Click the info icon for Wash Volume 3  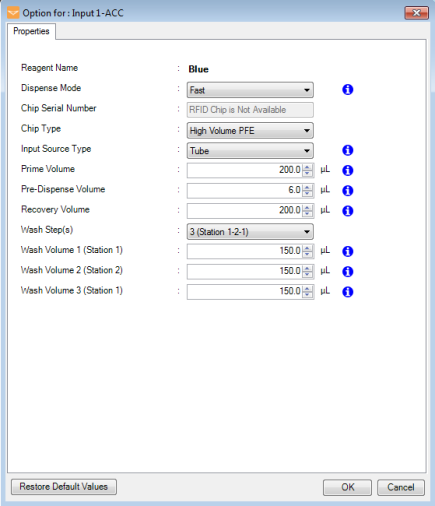pyautogui.click(x=348, y=292)
